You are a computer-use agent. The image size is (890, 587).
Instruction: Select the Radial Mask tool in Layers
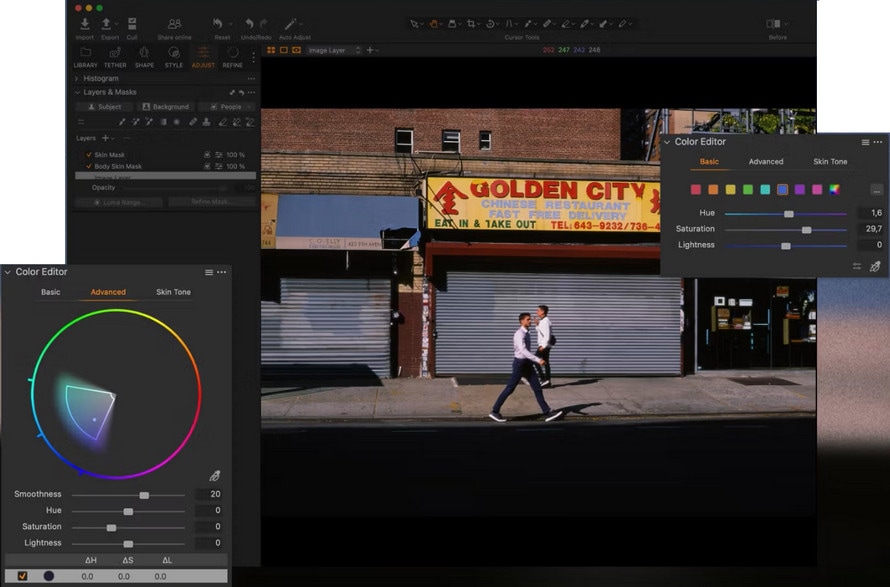point(177,122)
